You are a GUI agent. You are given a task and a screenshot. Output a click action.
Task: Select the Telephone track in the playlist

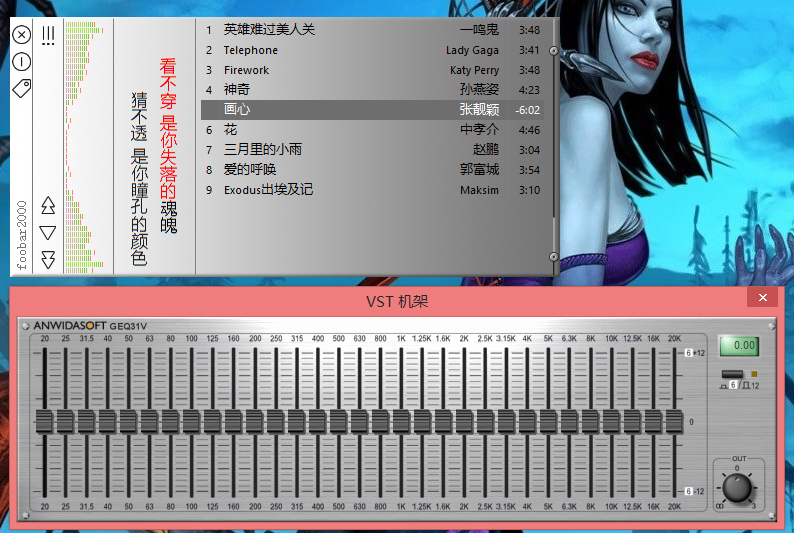click(x=372, y=50)
